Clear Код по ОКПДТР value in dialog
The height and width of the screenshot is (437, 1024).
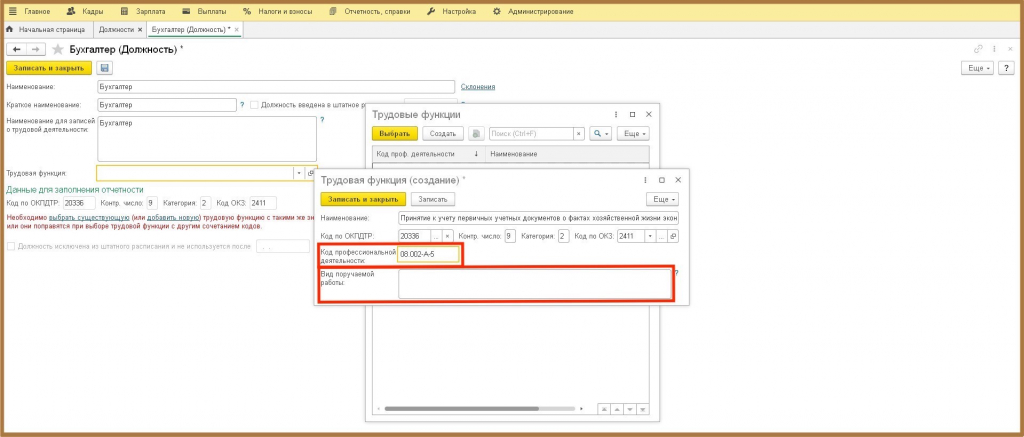(447, 236)
